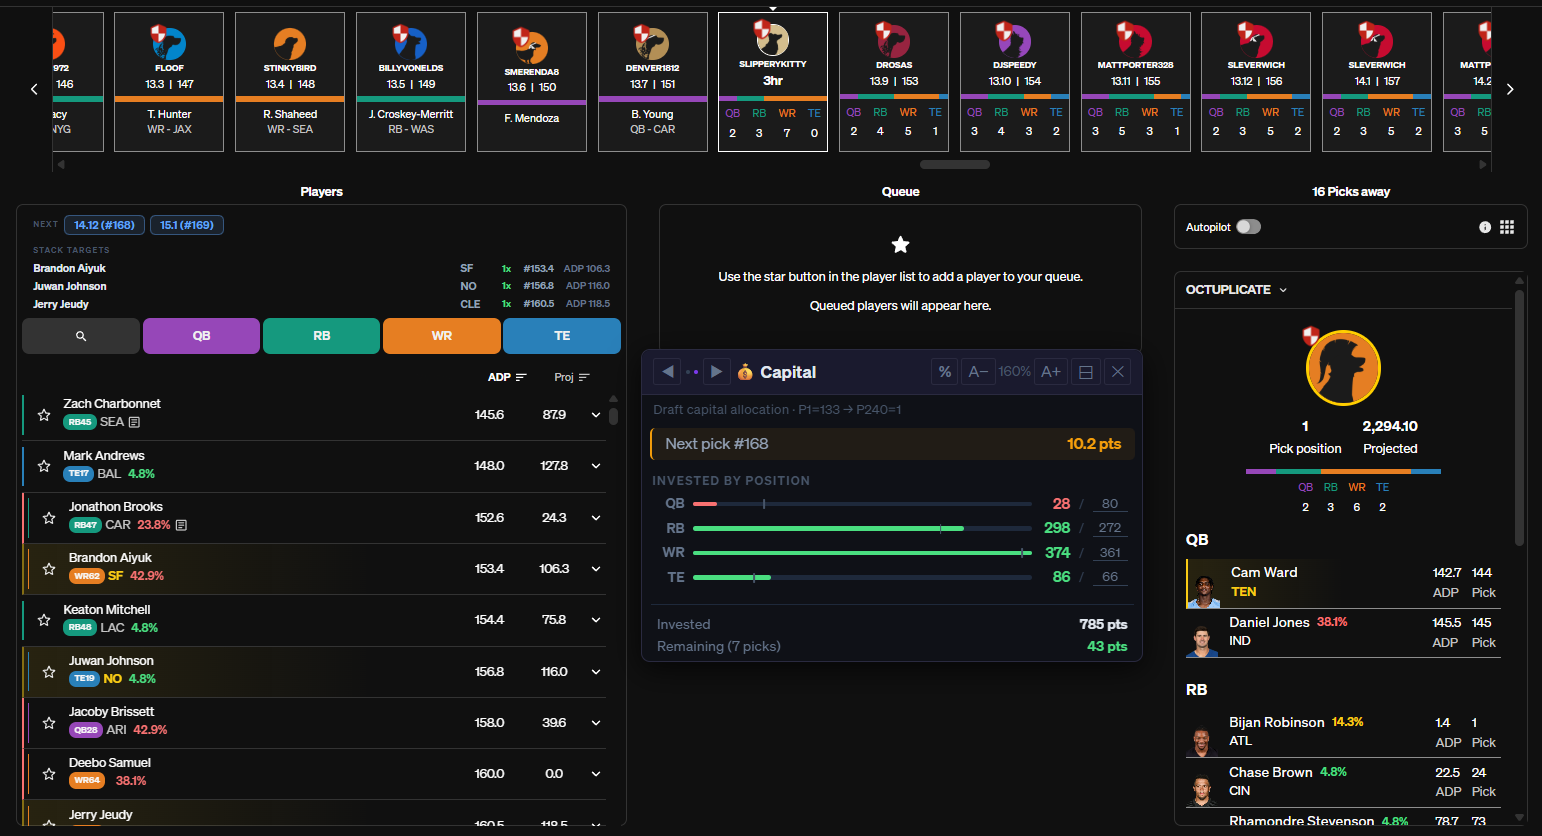Open STINKYBIRD pick card R. Shaheed

point(290,82)
